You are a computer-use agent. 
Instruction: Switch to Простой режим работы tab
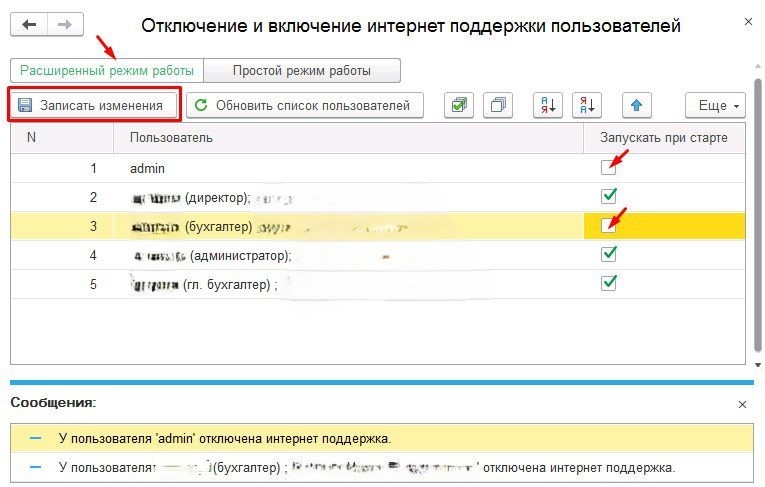302,71
